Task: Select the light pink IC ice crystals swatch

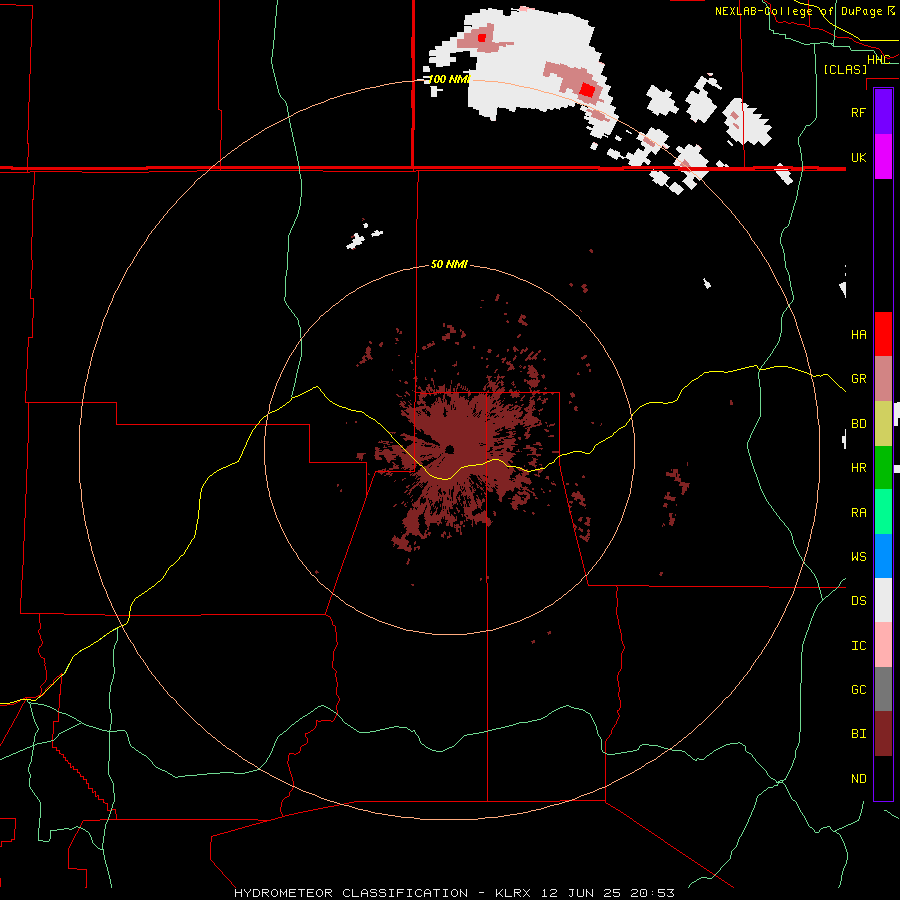Action: [883, 645]
